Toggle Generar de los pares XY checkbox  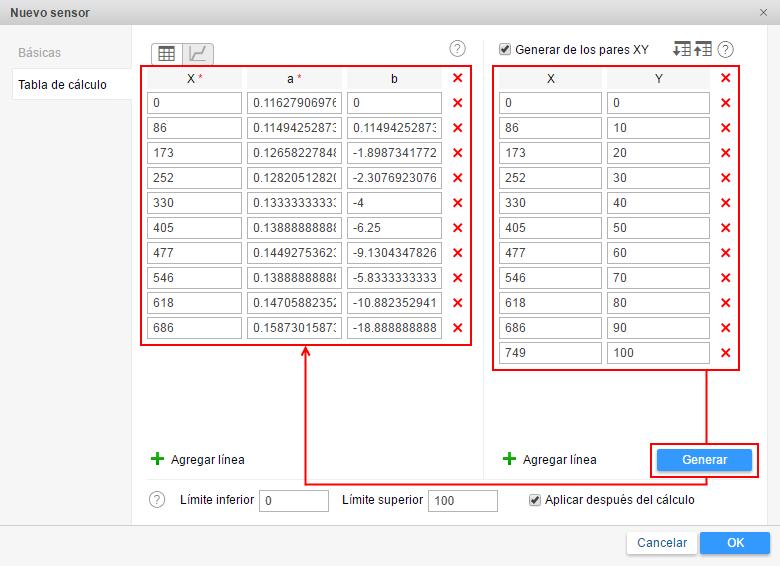pyautogui.click(x=505, y=49)
